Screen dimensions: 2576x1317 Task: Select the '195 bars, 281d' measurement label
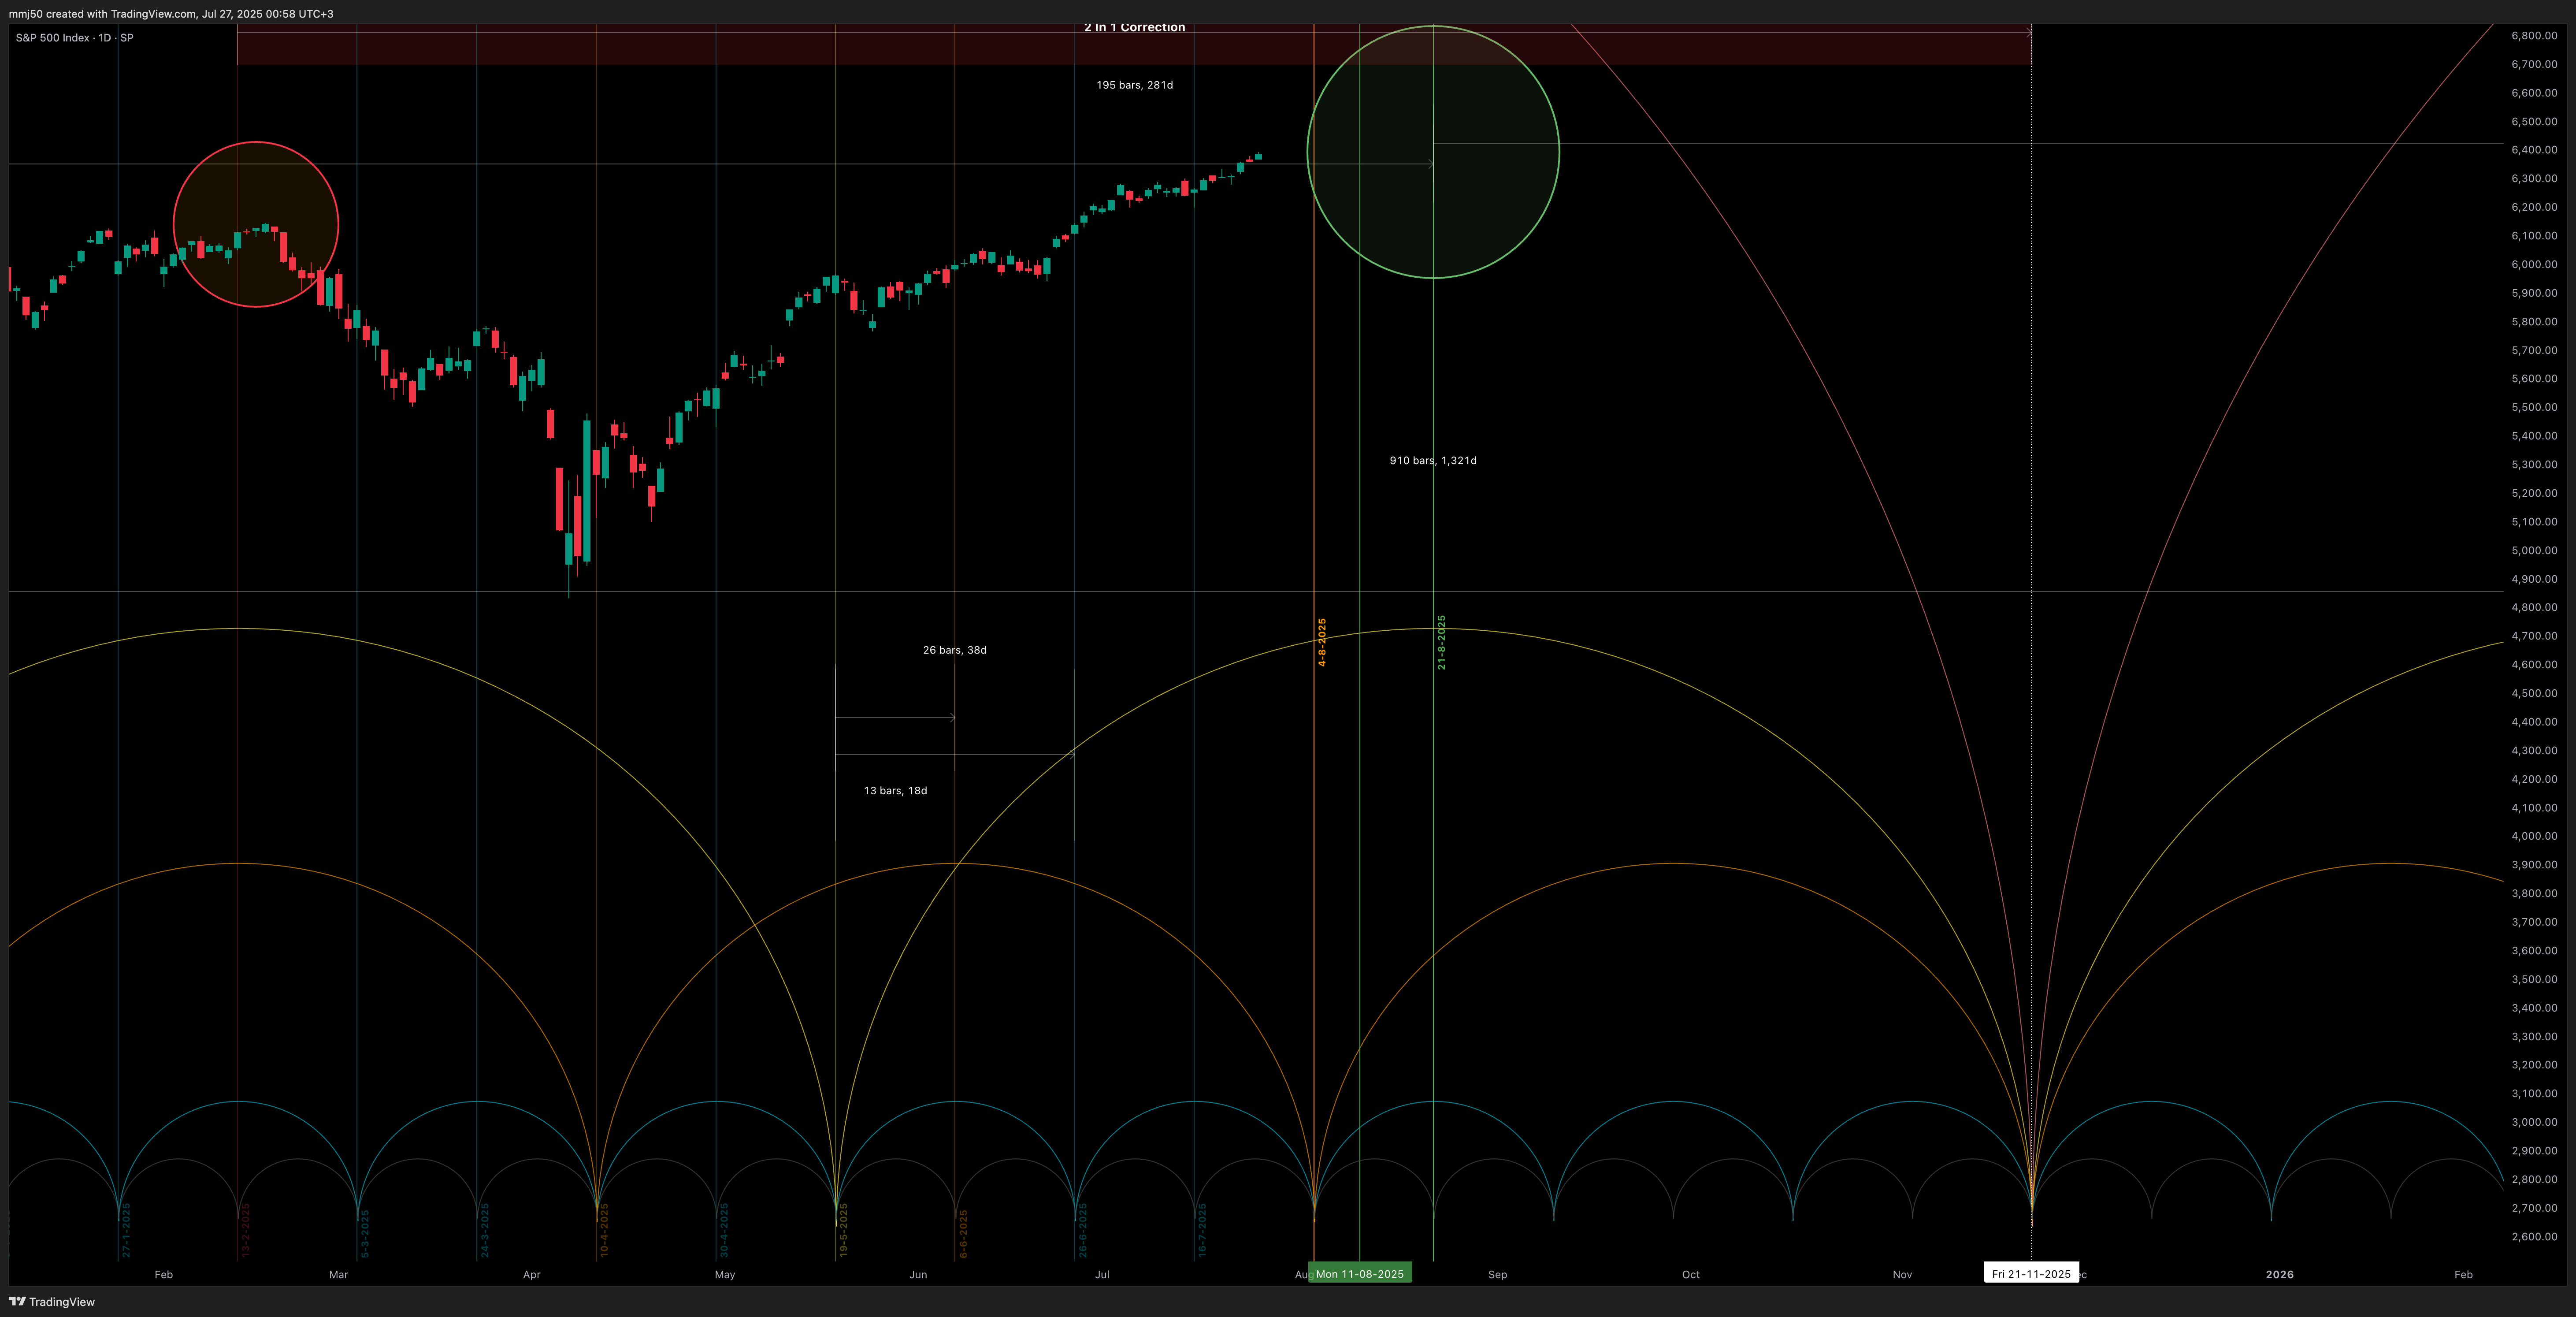pos(1134,85)
